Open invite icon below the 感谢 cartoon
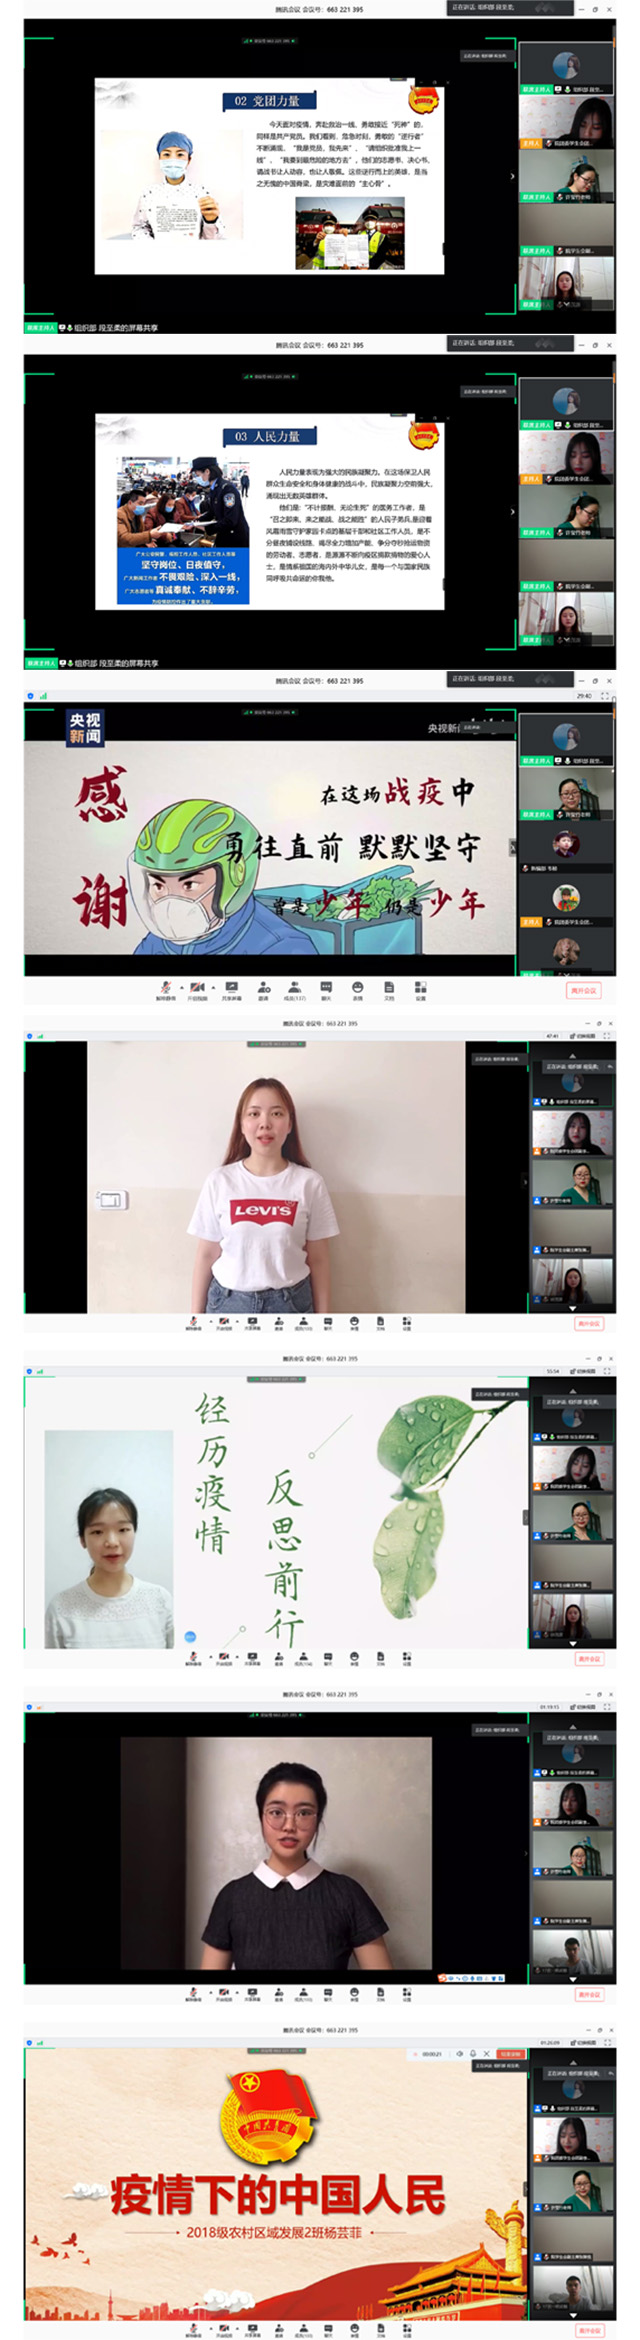 (264, 988)
